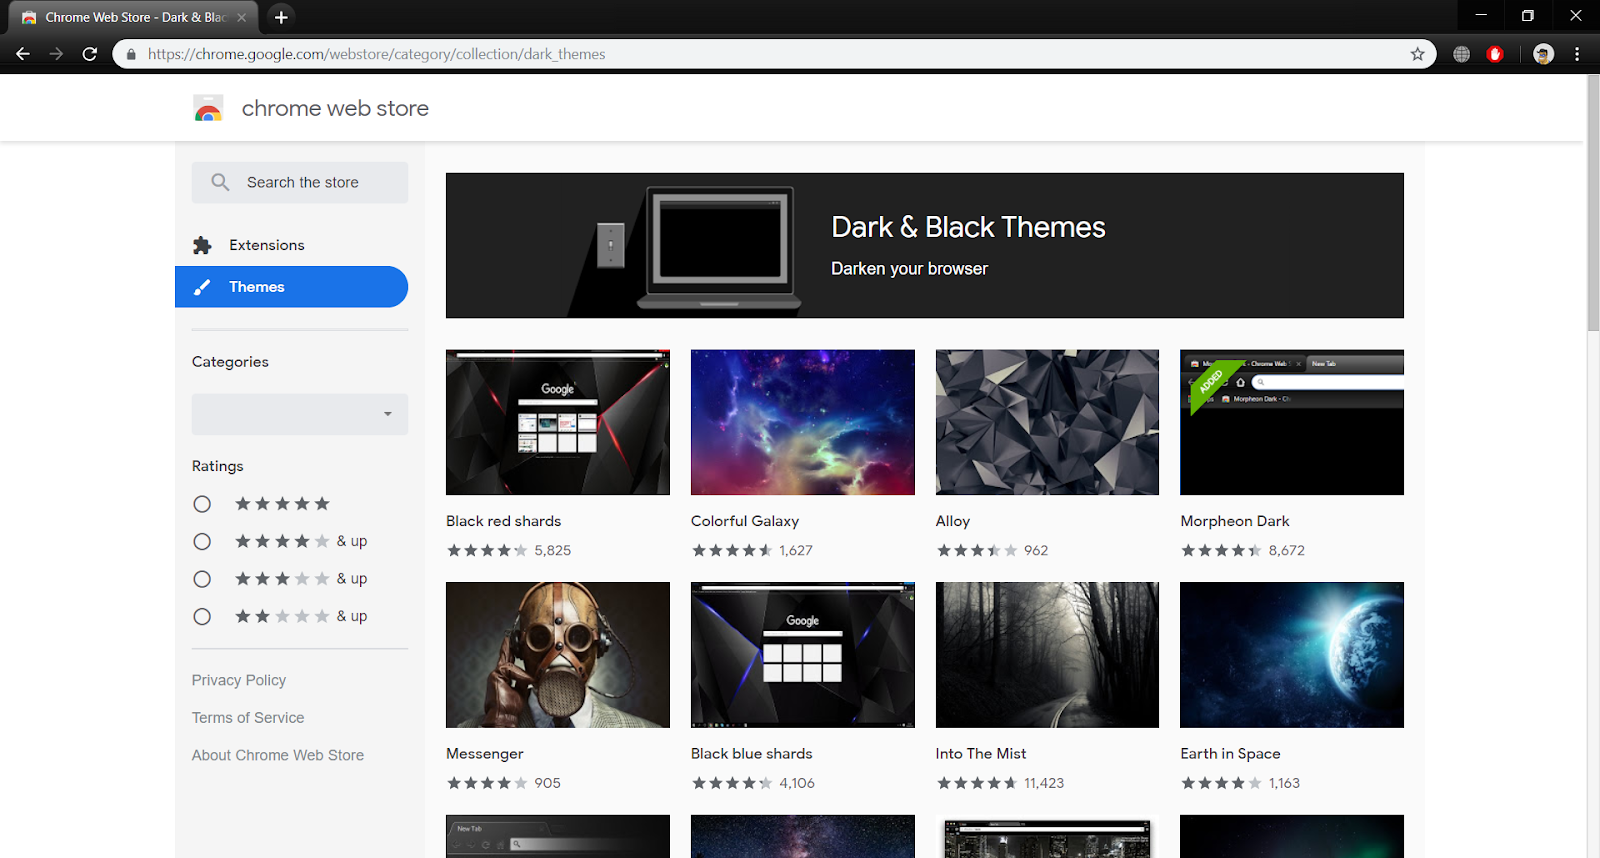Image resolution: width=1600 pixels, height=858 pixels.
Task: Open a new browser tab
Action: 281,17
